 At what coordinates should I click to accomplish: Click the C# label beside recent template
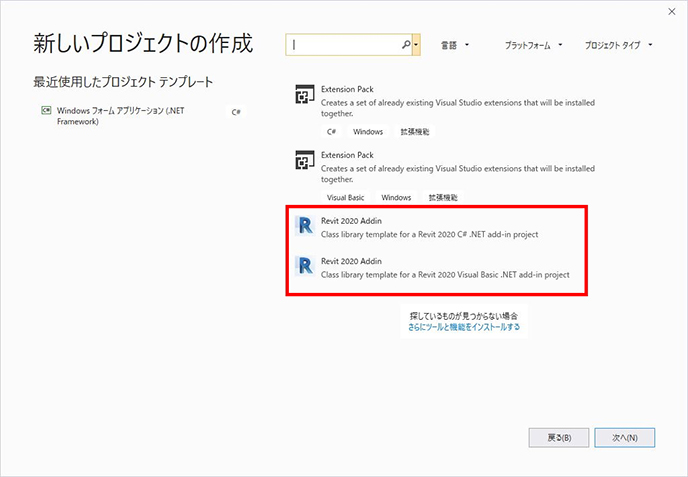(x=236, y=112)
